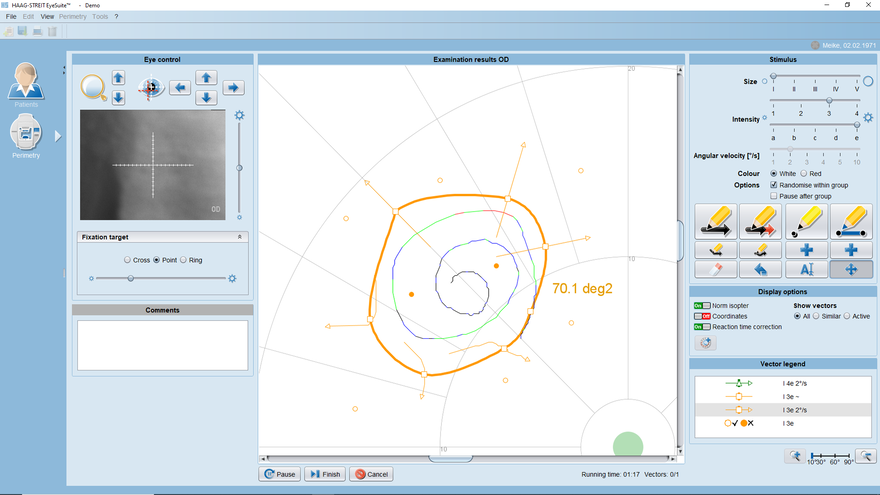The image size is (880, 495).
Task: Click the Patients icon in the sidebar
Action: point(26,82)
